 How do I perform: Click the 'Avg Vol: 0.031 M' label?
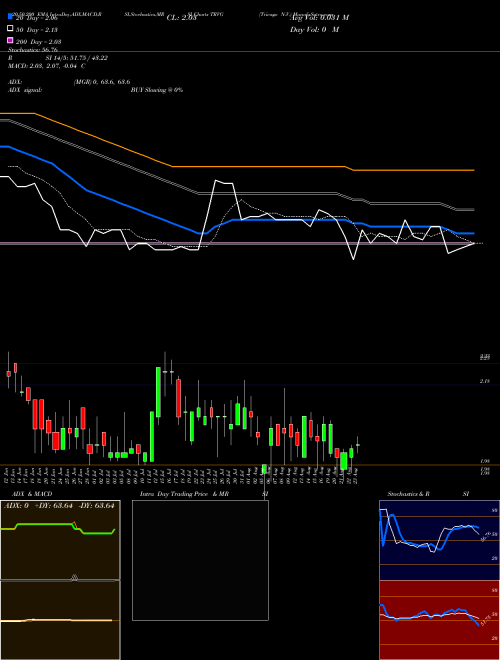click(319, 18)
